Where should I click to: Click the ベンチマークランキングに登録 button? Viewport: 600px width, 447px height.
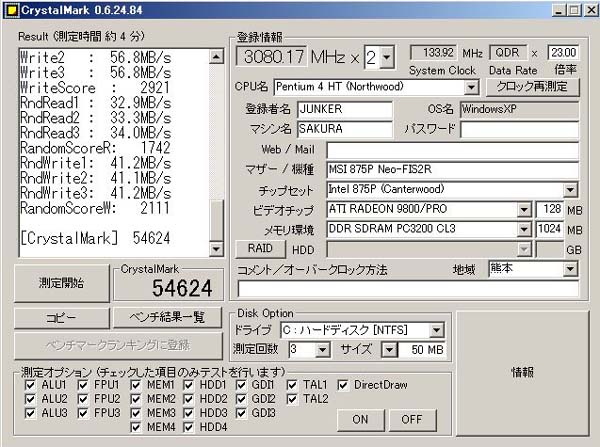coord(118,345)
